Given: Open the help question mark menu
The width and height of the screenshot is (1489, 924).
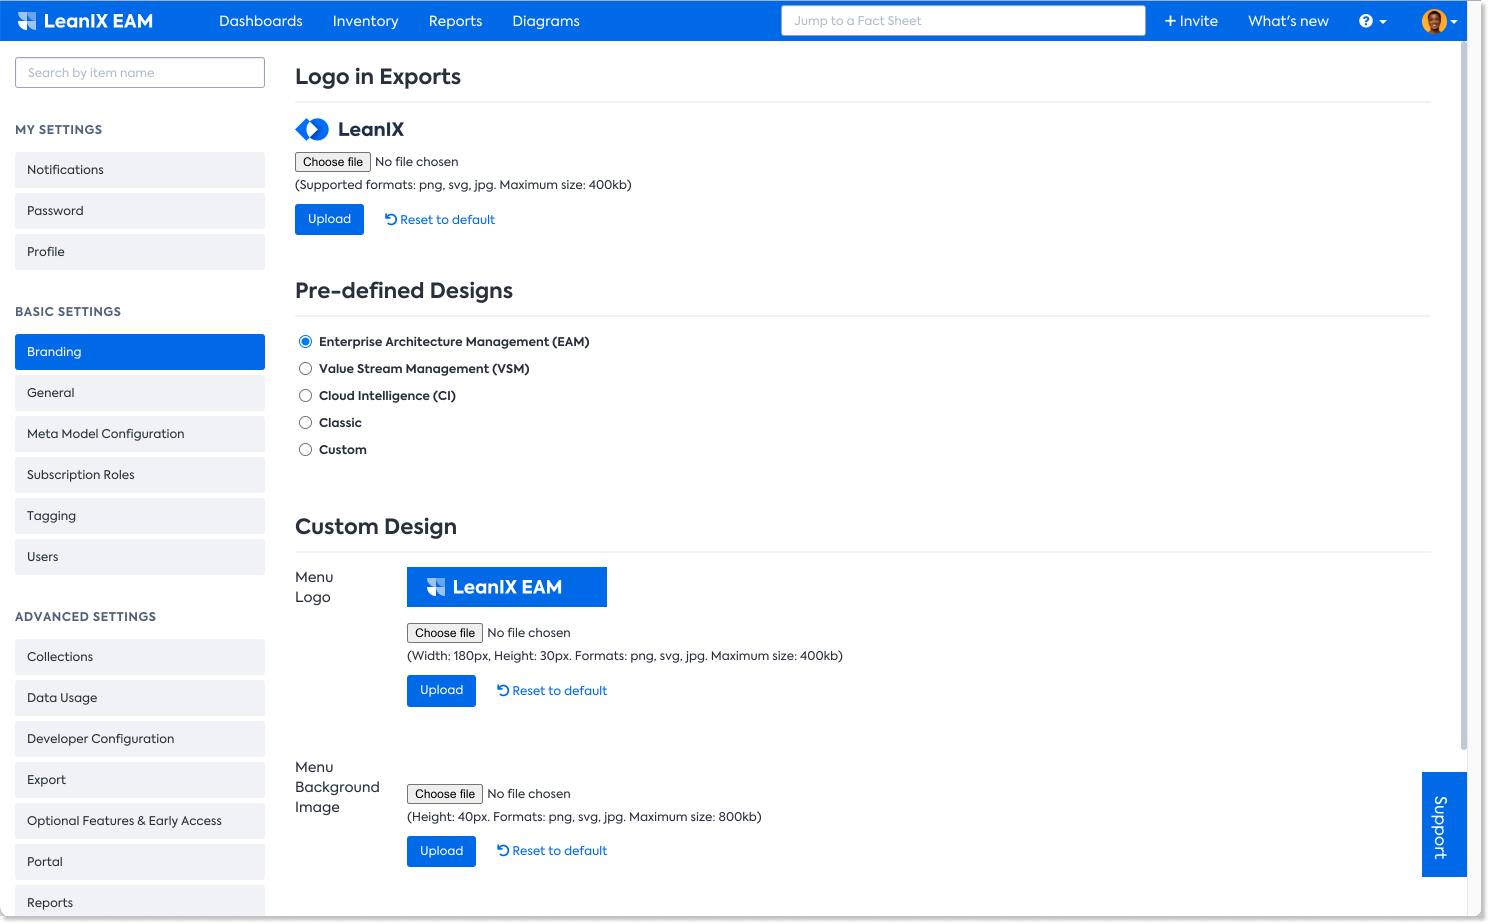Looking at the screenshot, I should [1372, 21].
